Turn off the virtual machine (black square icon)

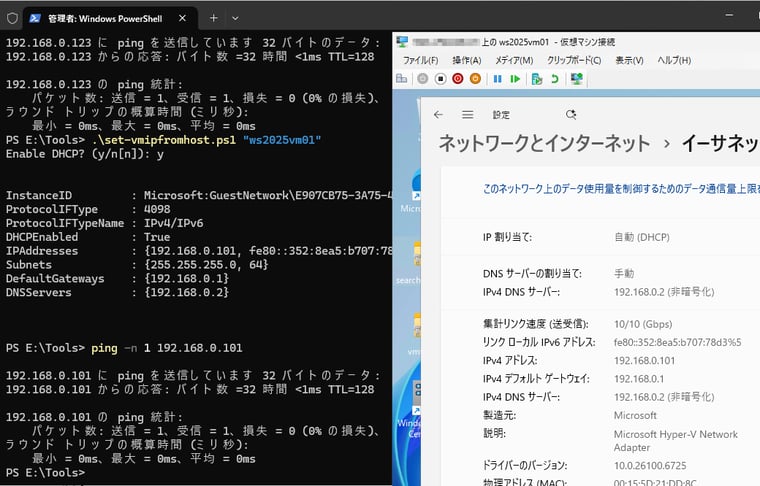click(x=440, y=78)
